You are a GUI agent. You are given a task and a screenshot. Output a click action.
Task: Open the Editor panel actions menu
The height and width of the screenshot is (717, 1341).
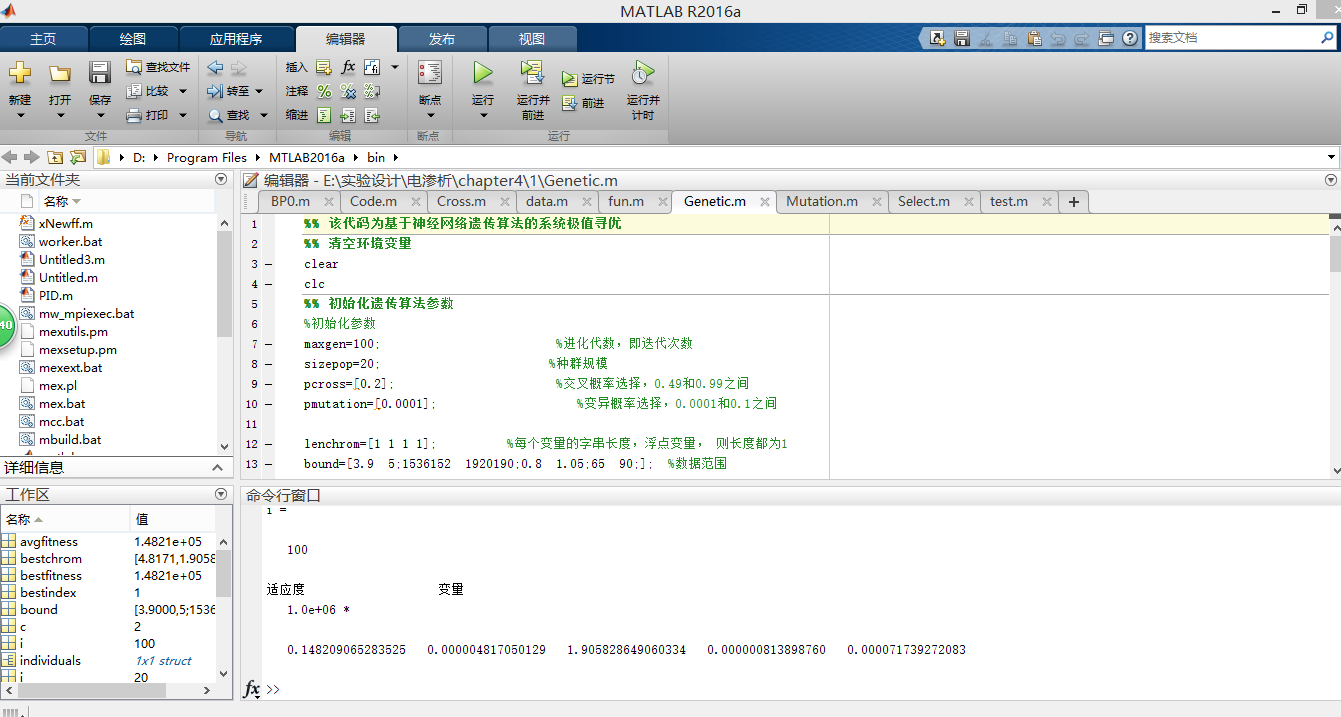(x=1330, y=180)
